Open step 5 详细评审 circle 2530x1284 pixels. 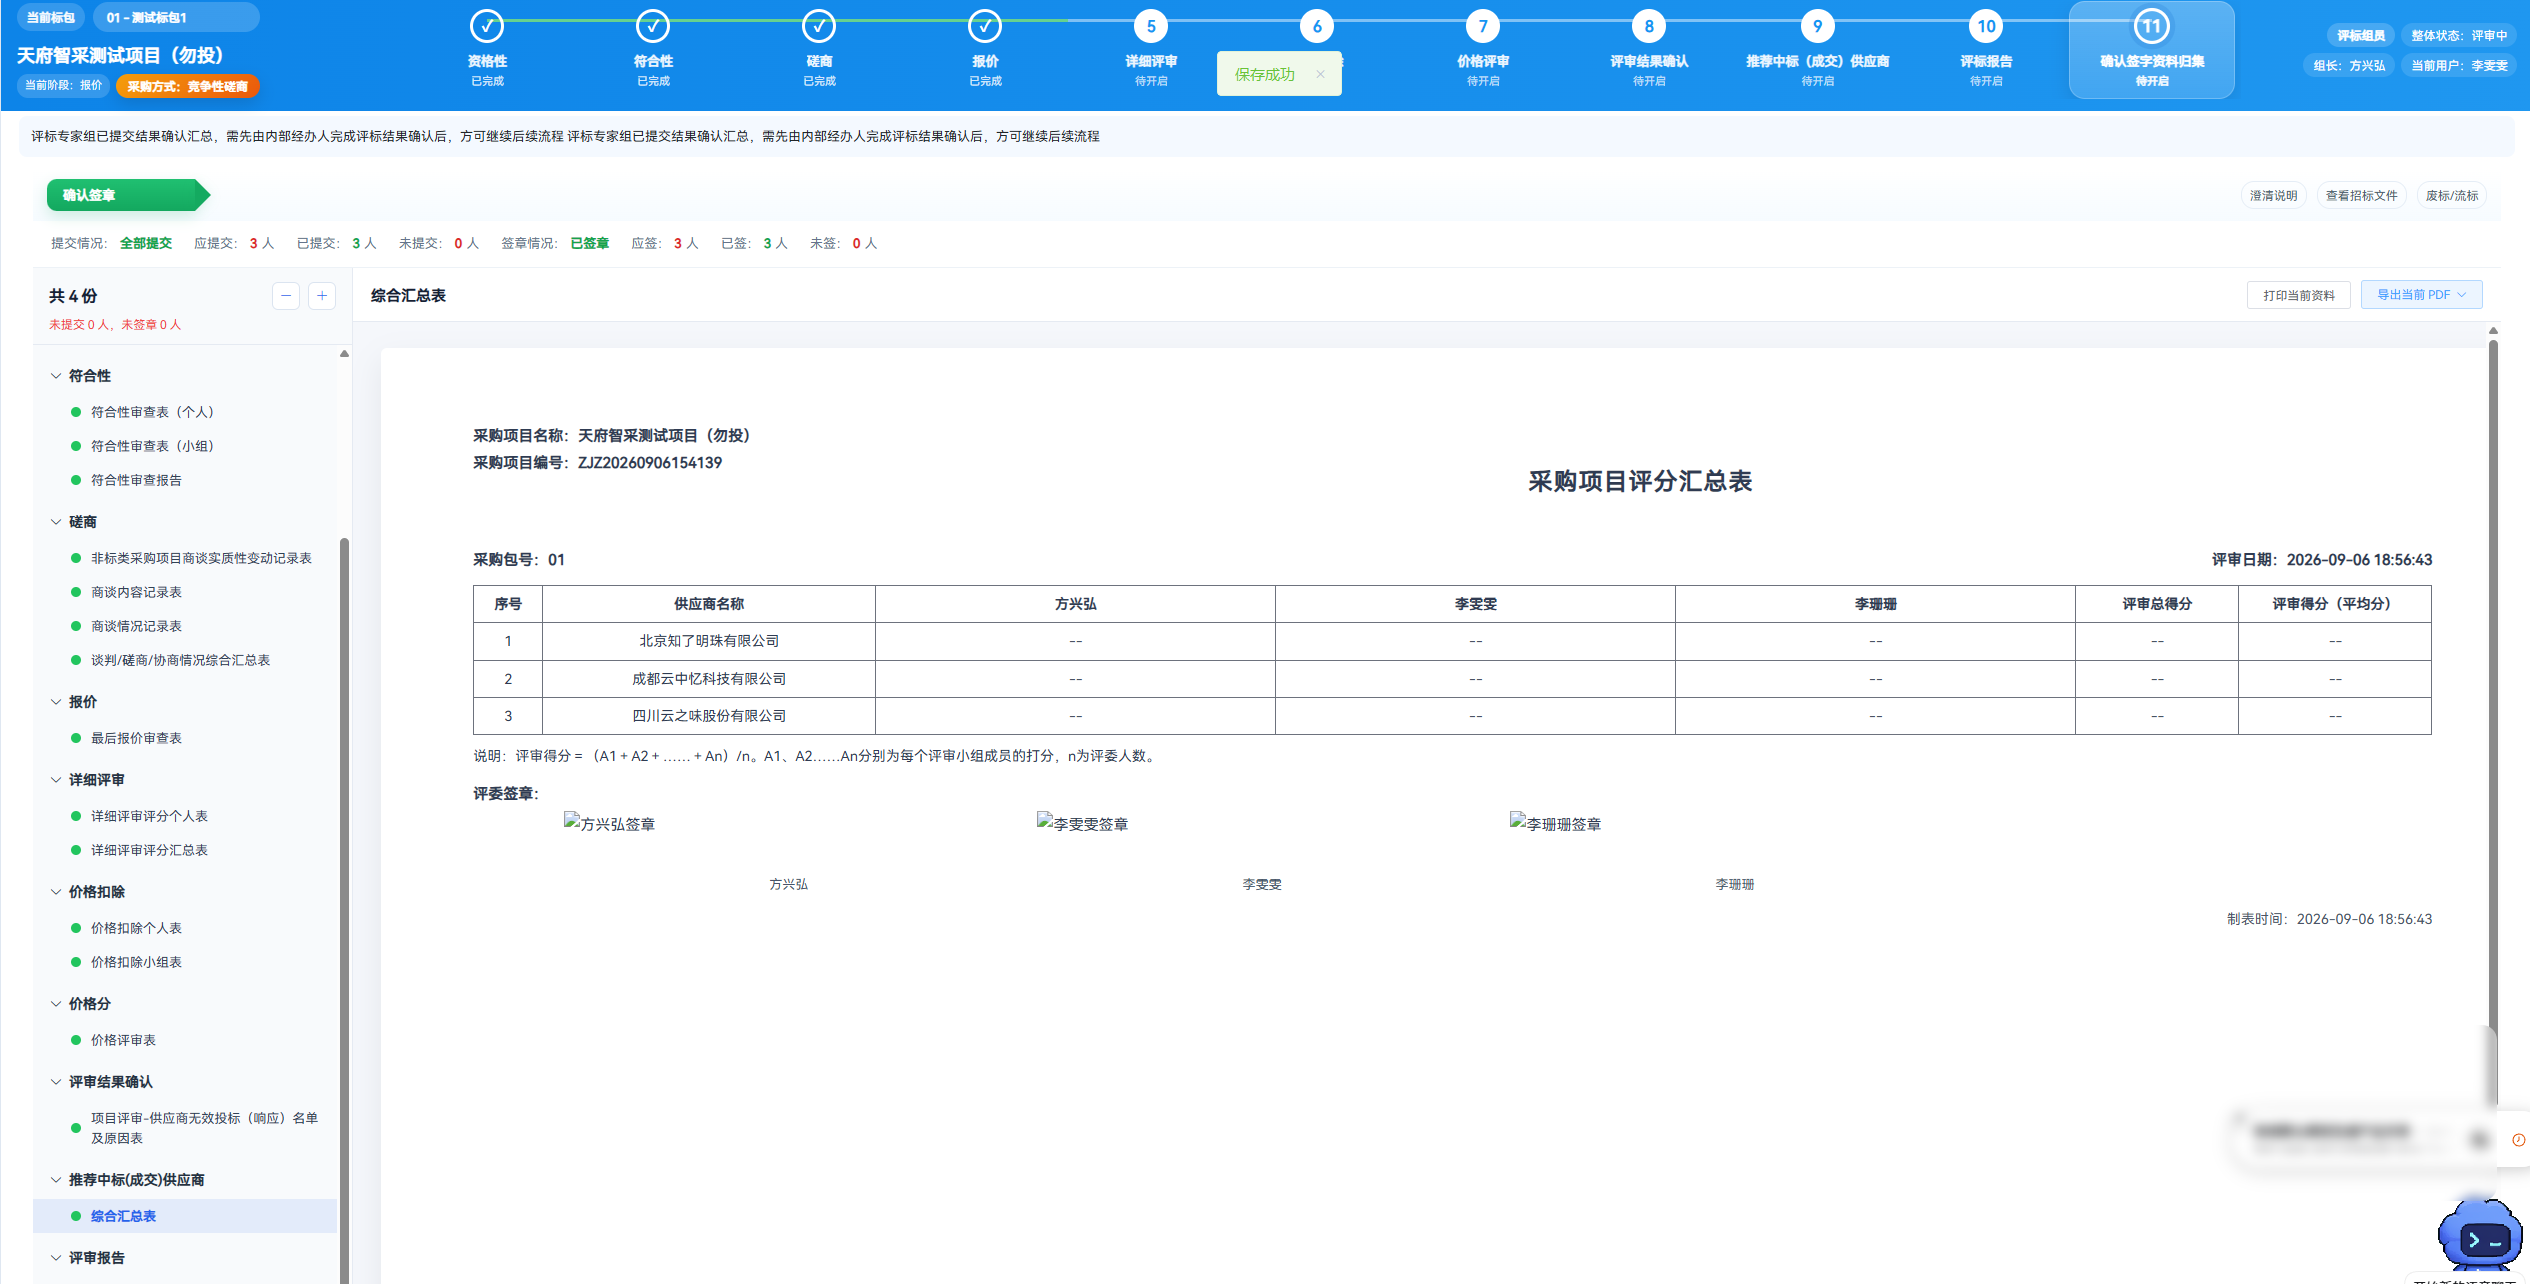click(x=1151, y=26)
